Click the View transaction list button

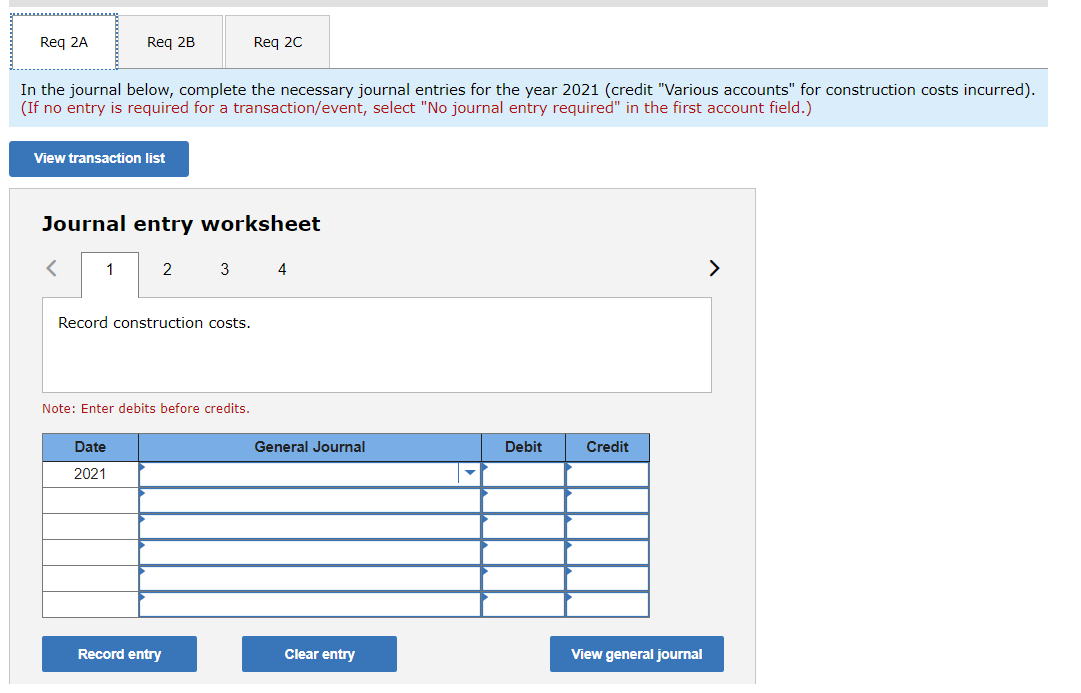click(x=99, y=159)
